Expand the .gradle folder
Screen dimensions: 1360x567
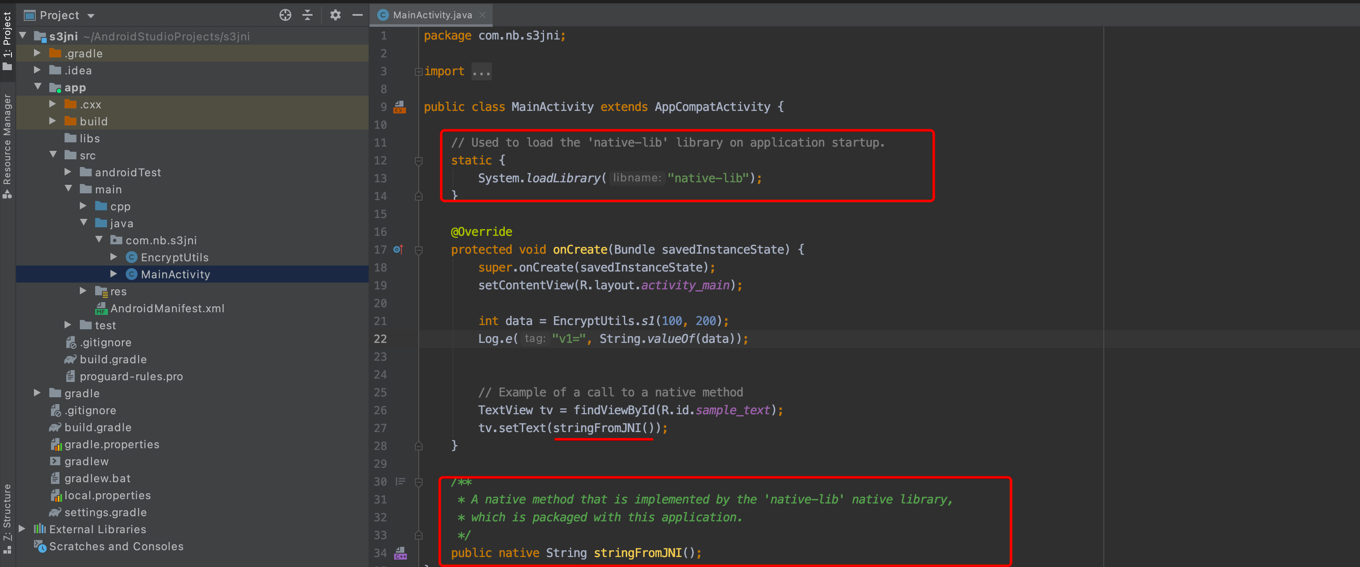click(38, 53)
